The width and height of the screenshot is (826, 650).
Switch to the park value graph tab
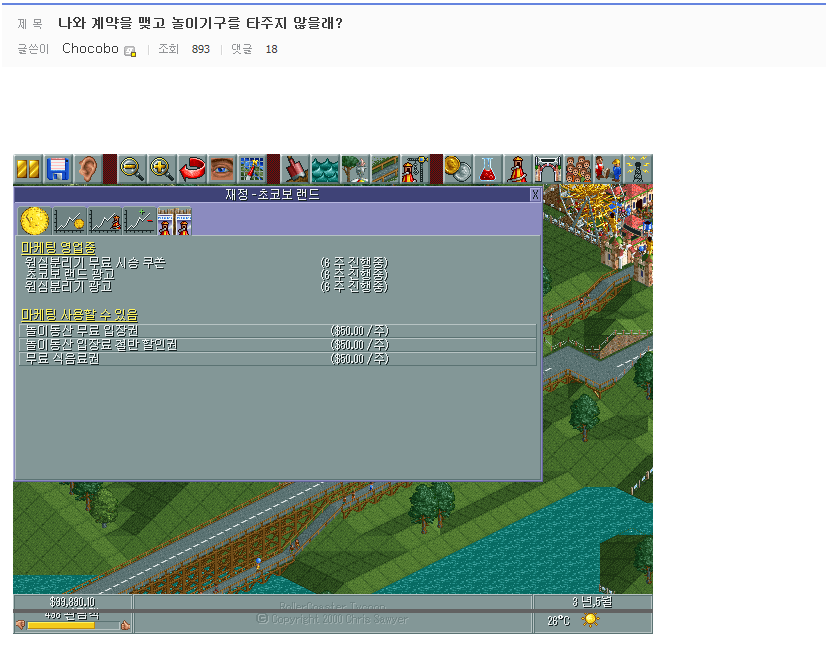coord(105,221)
